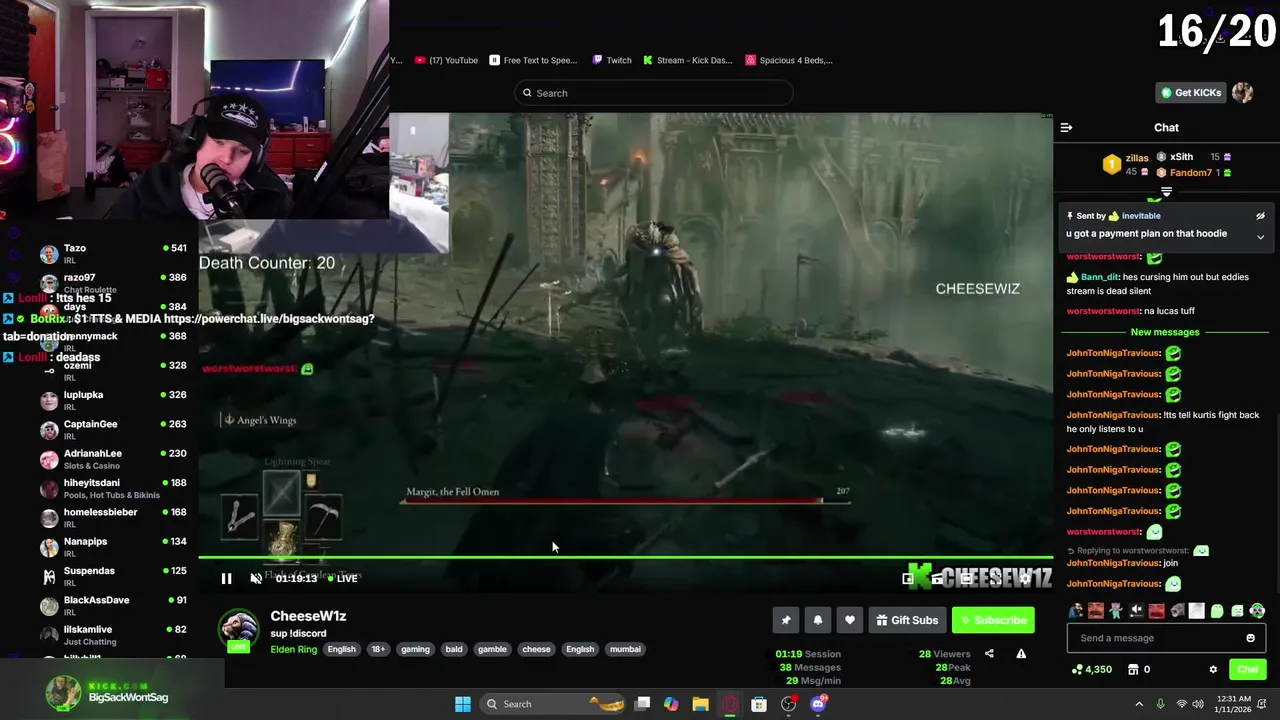The width and height of the screenshot is (1280, 720).
Task: Open the YouTube bookmark
Action: [446, 60]
